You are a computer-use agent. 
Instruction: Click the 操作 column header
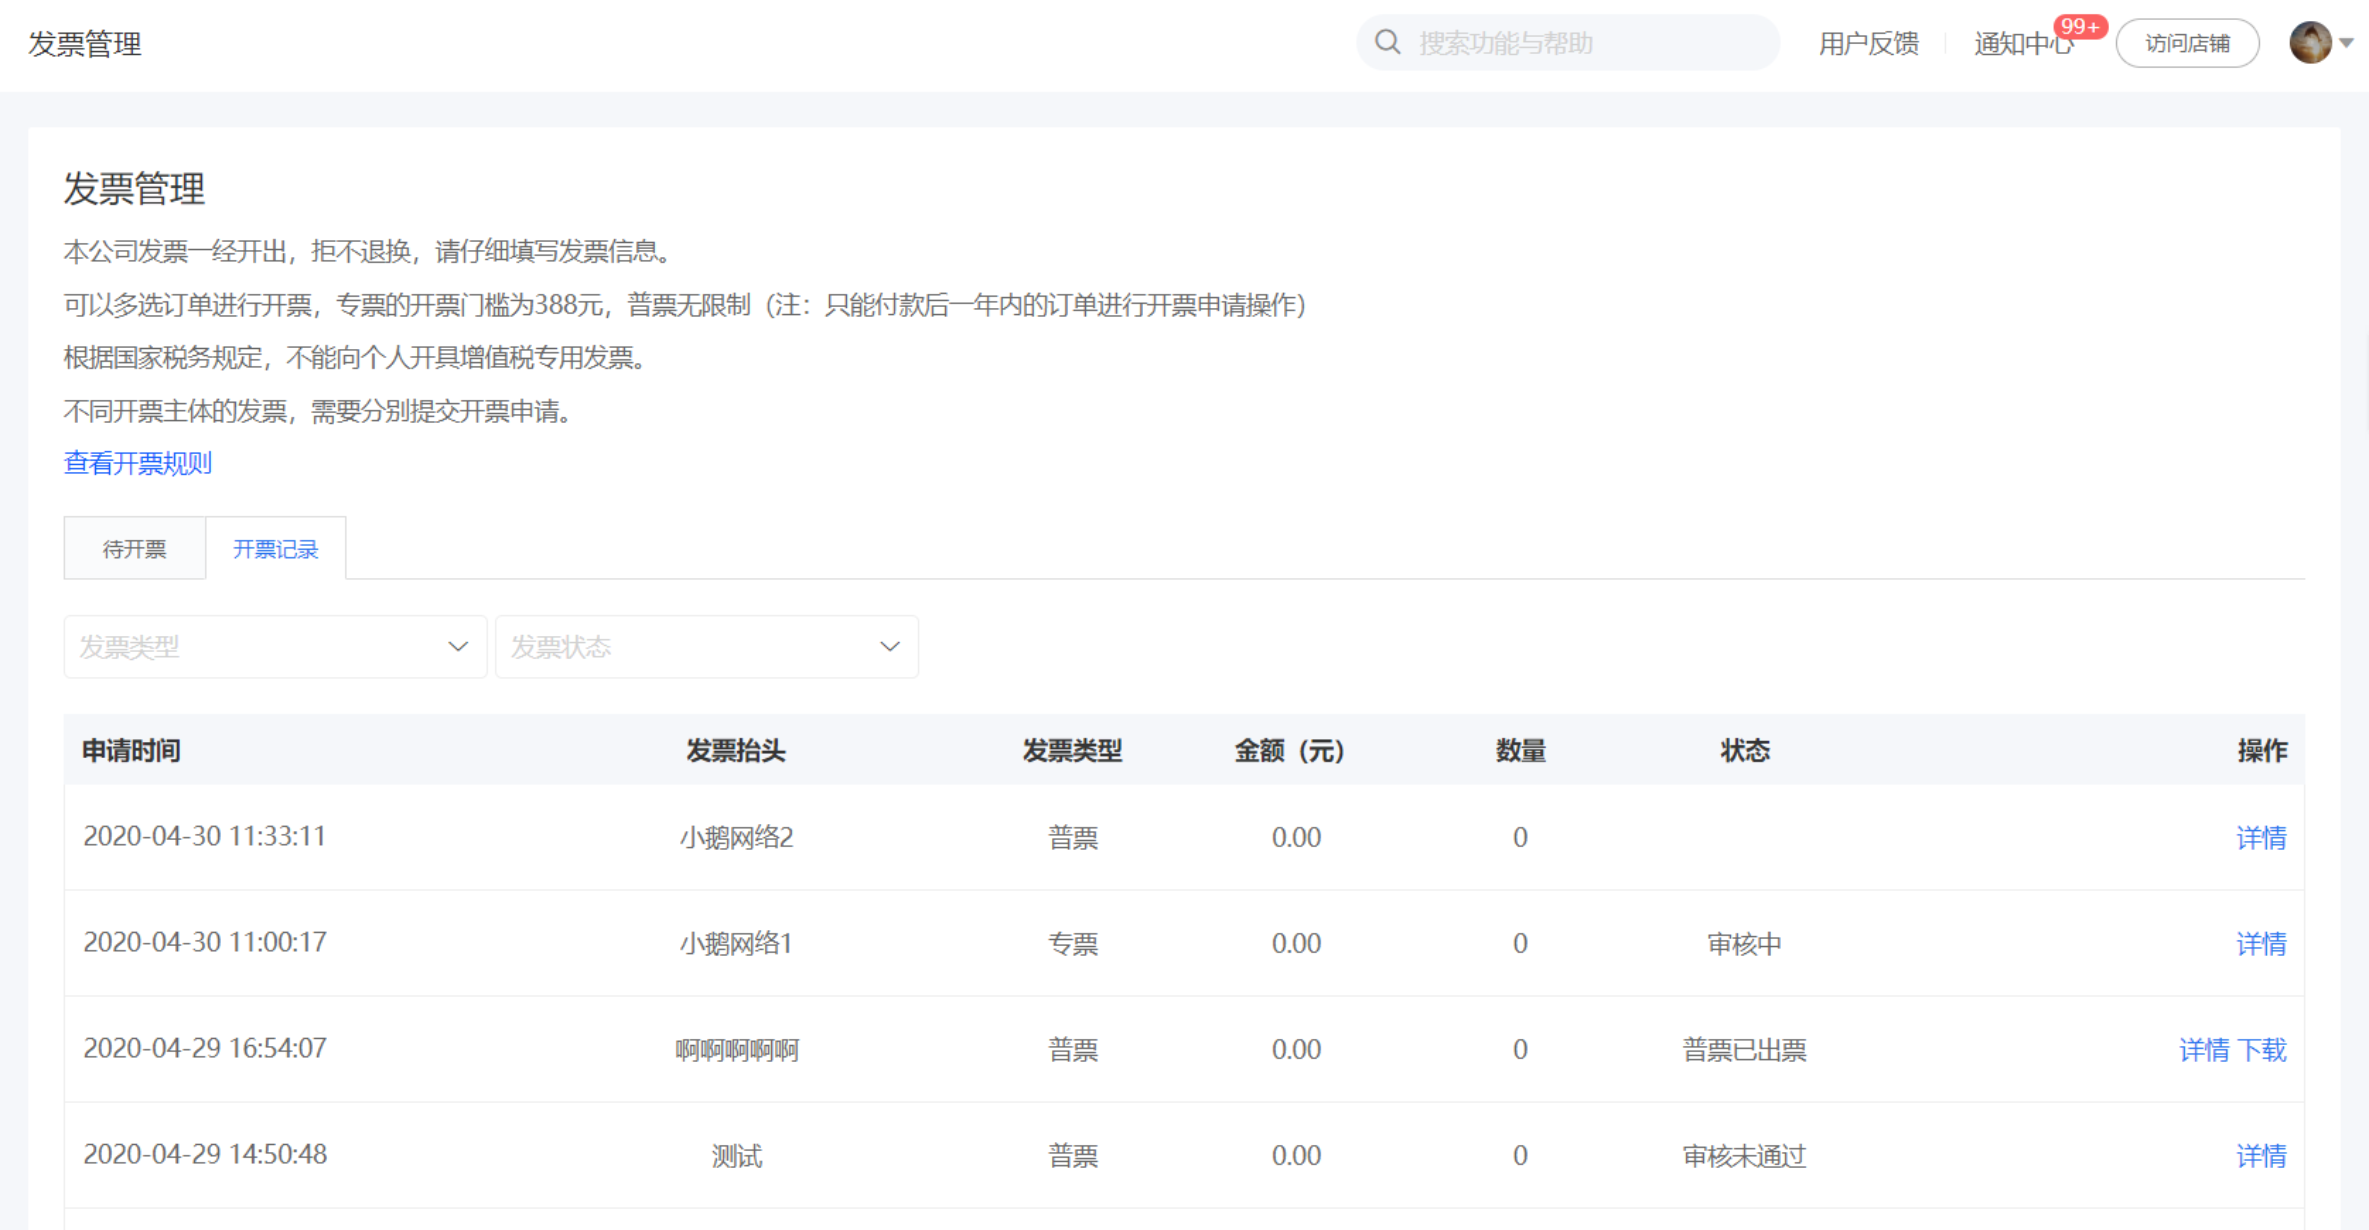click(2262, 751)
